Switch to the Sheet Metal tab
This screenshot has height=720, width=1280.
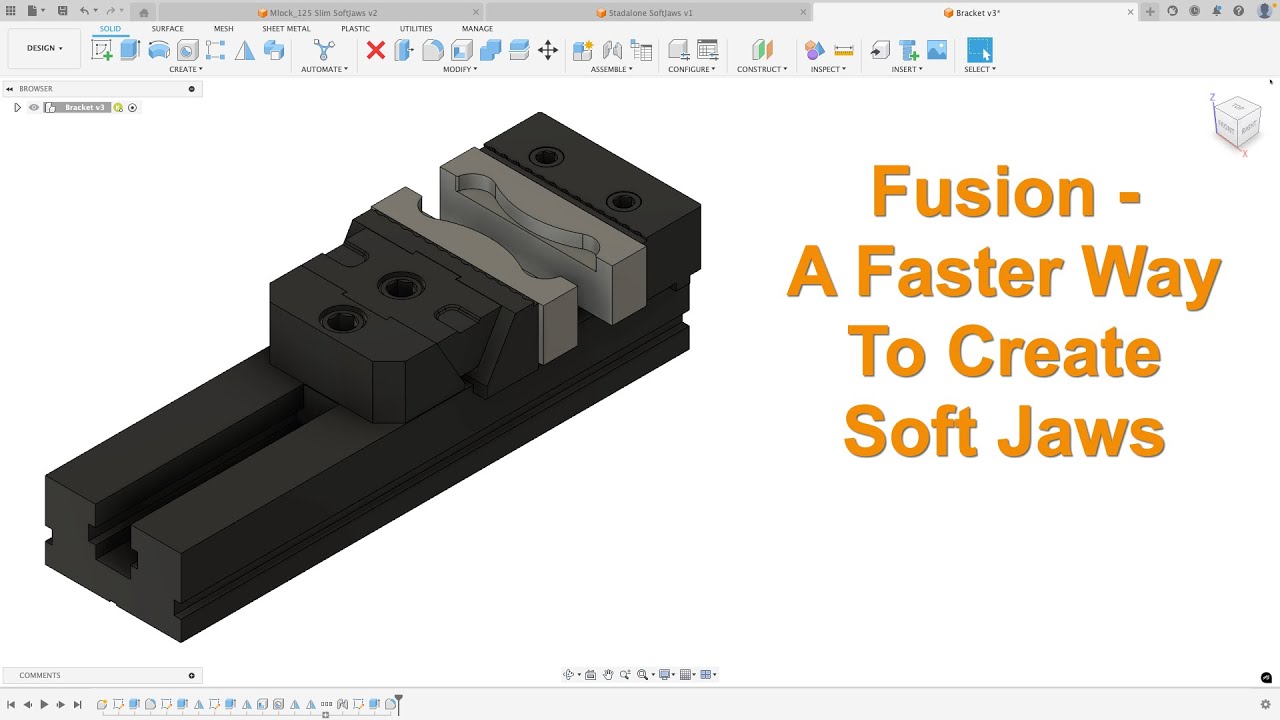(286, 29)
